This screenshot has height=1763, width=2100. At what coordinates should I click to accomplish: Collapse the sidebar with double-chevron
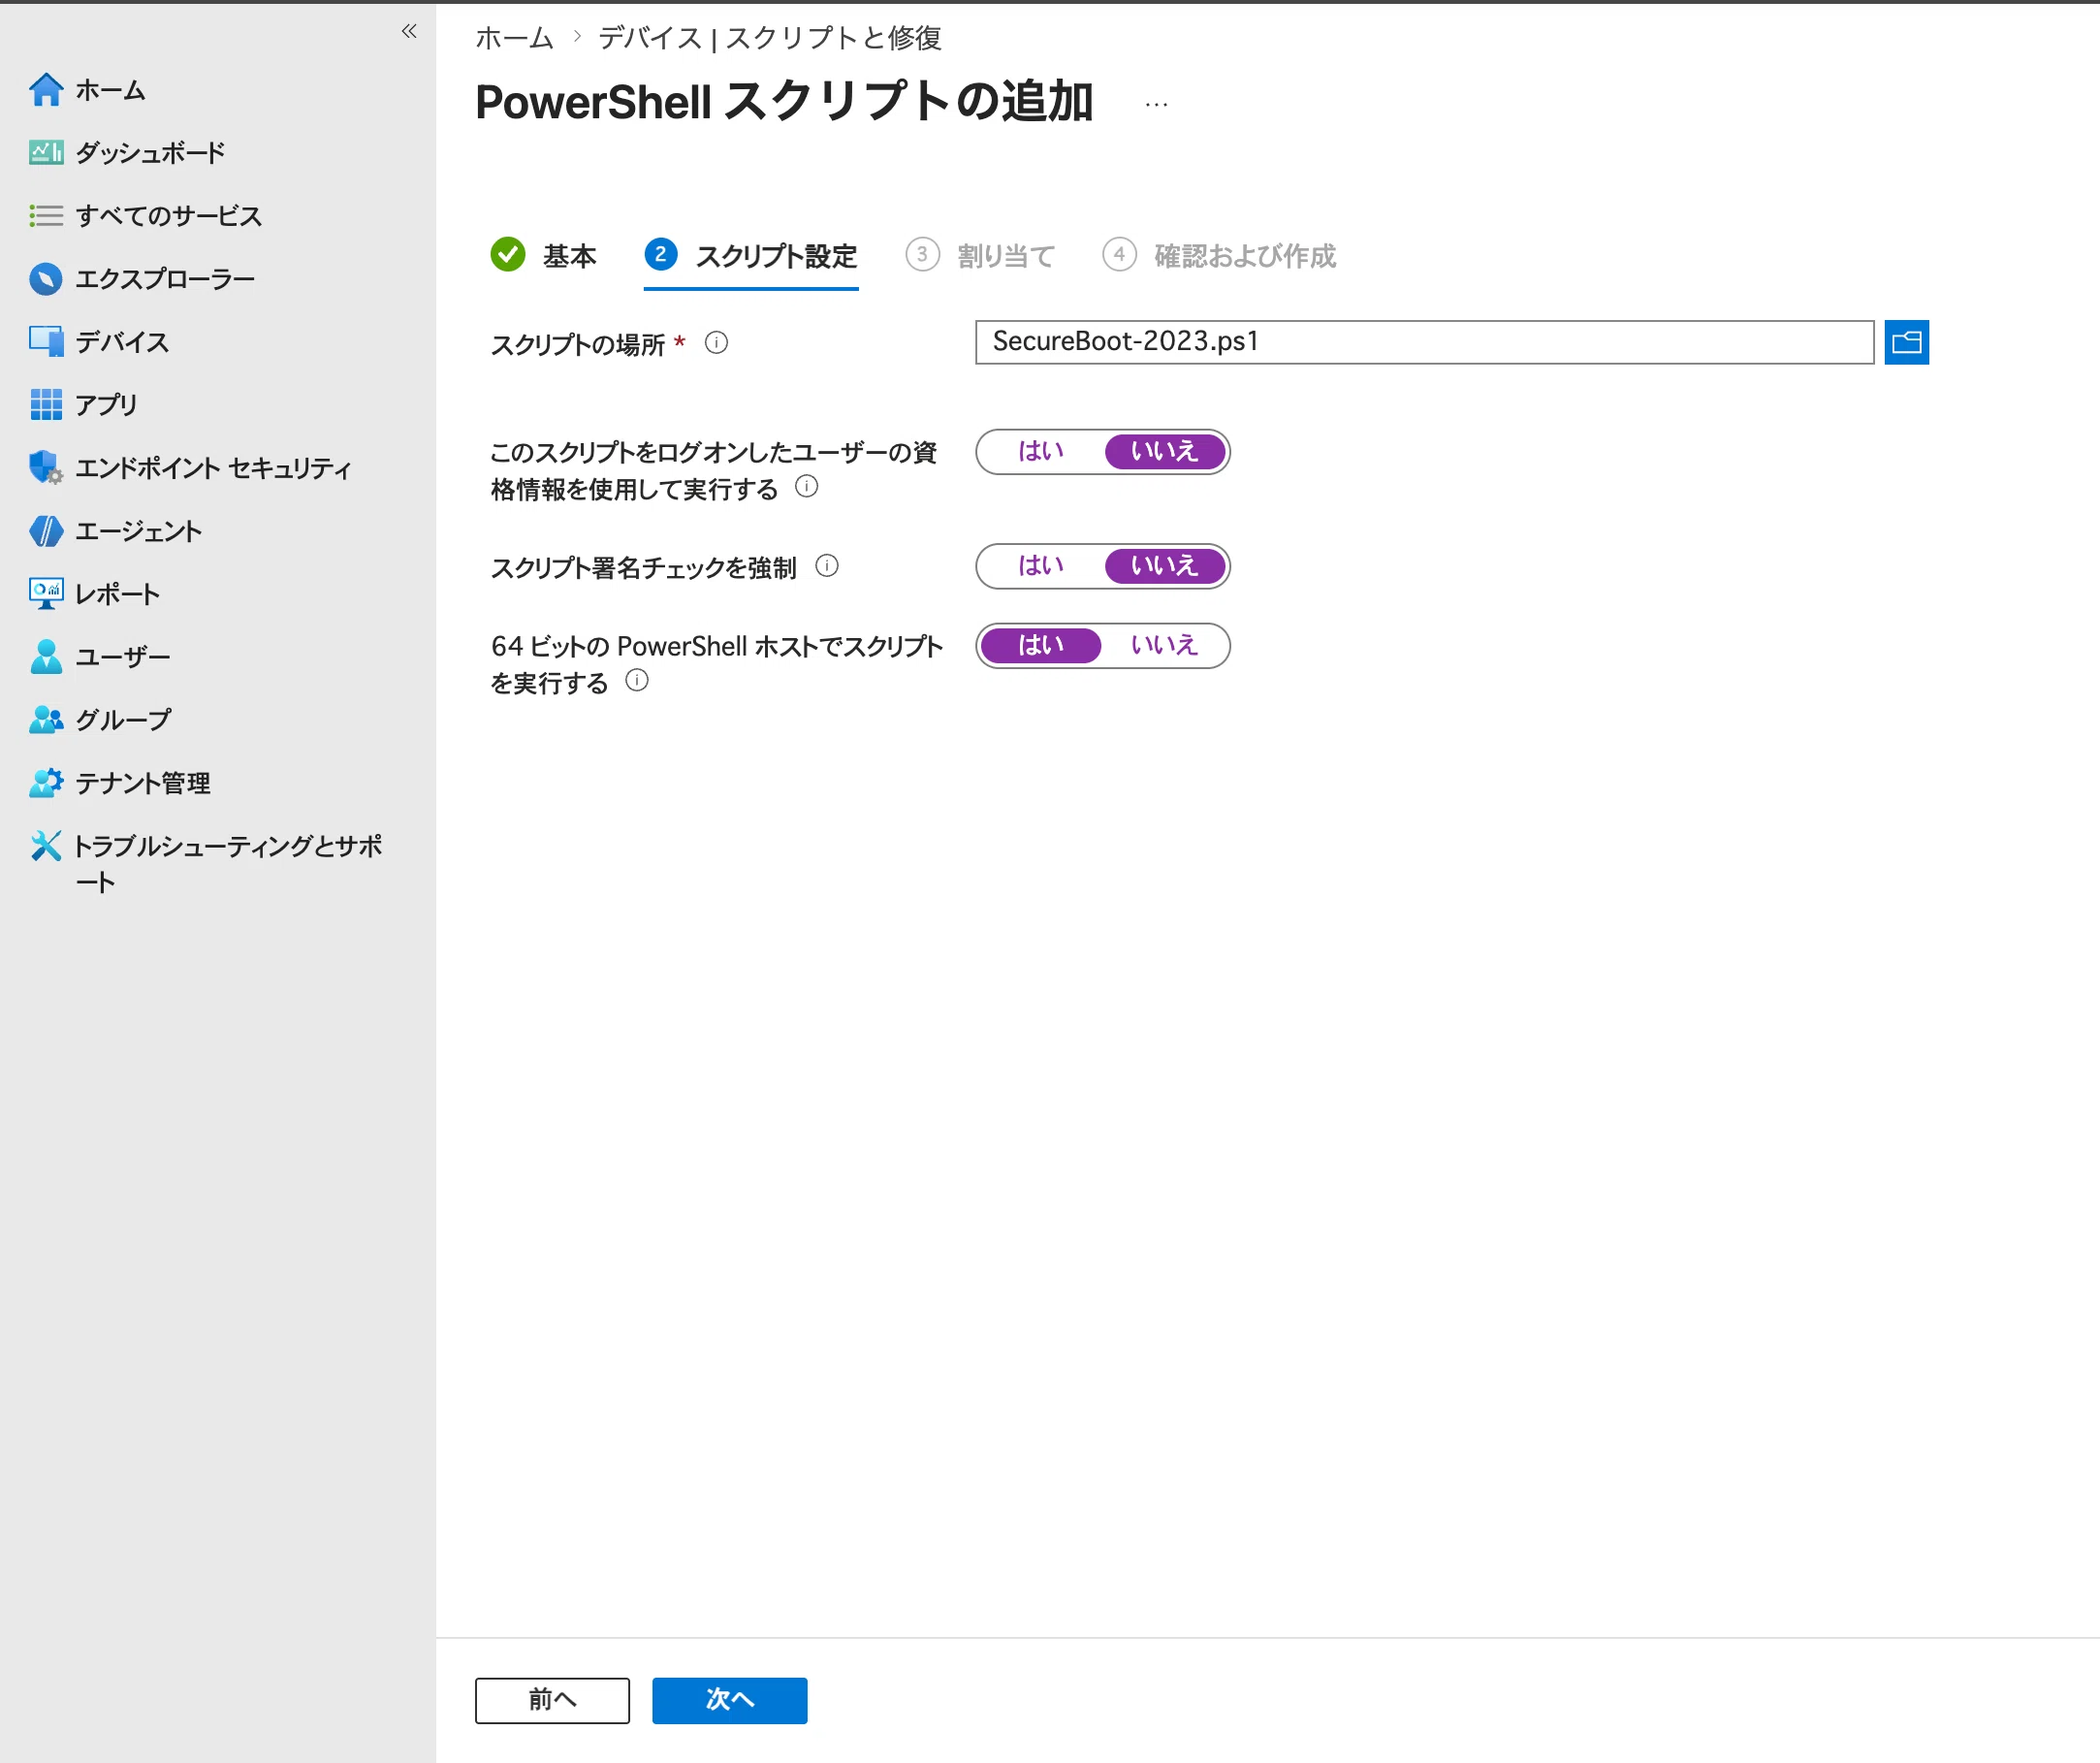(x=409, y=31)
